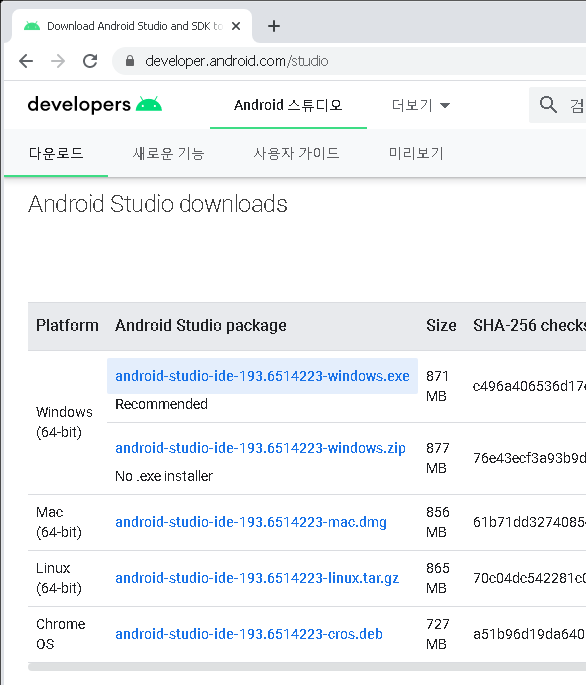Screen dimensions: 586x685
Task: Click the browser back arrow
Action: pyautogui.click(x=26, y=61)
